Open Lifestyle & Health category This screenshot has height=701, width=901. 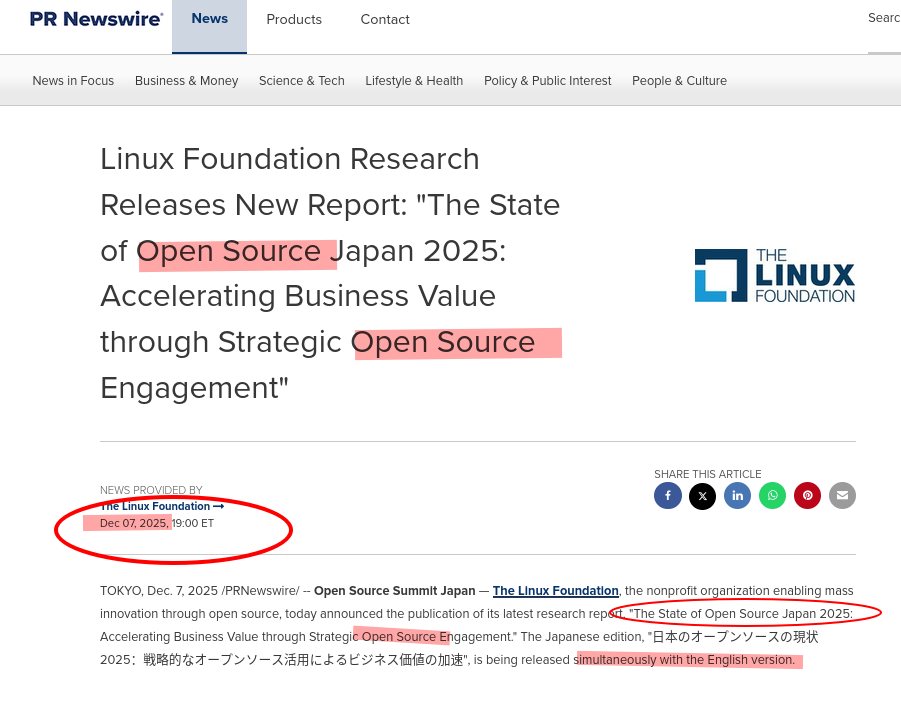pos(414,81)
